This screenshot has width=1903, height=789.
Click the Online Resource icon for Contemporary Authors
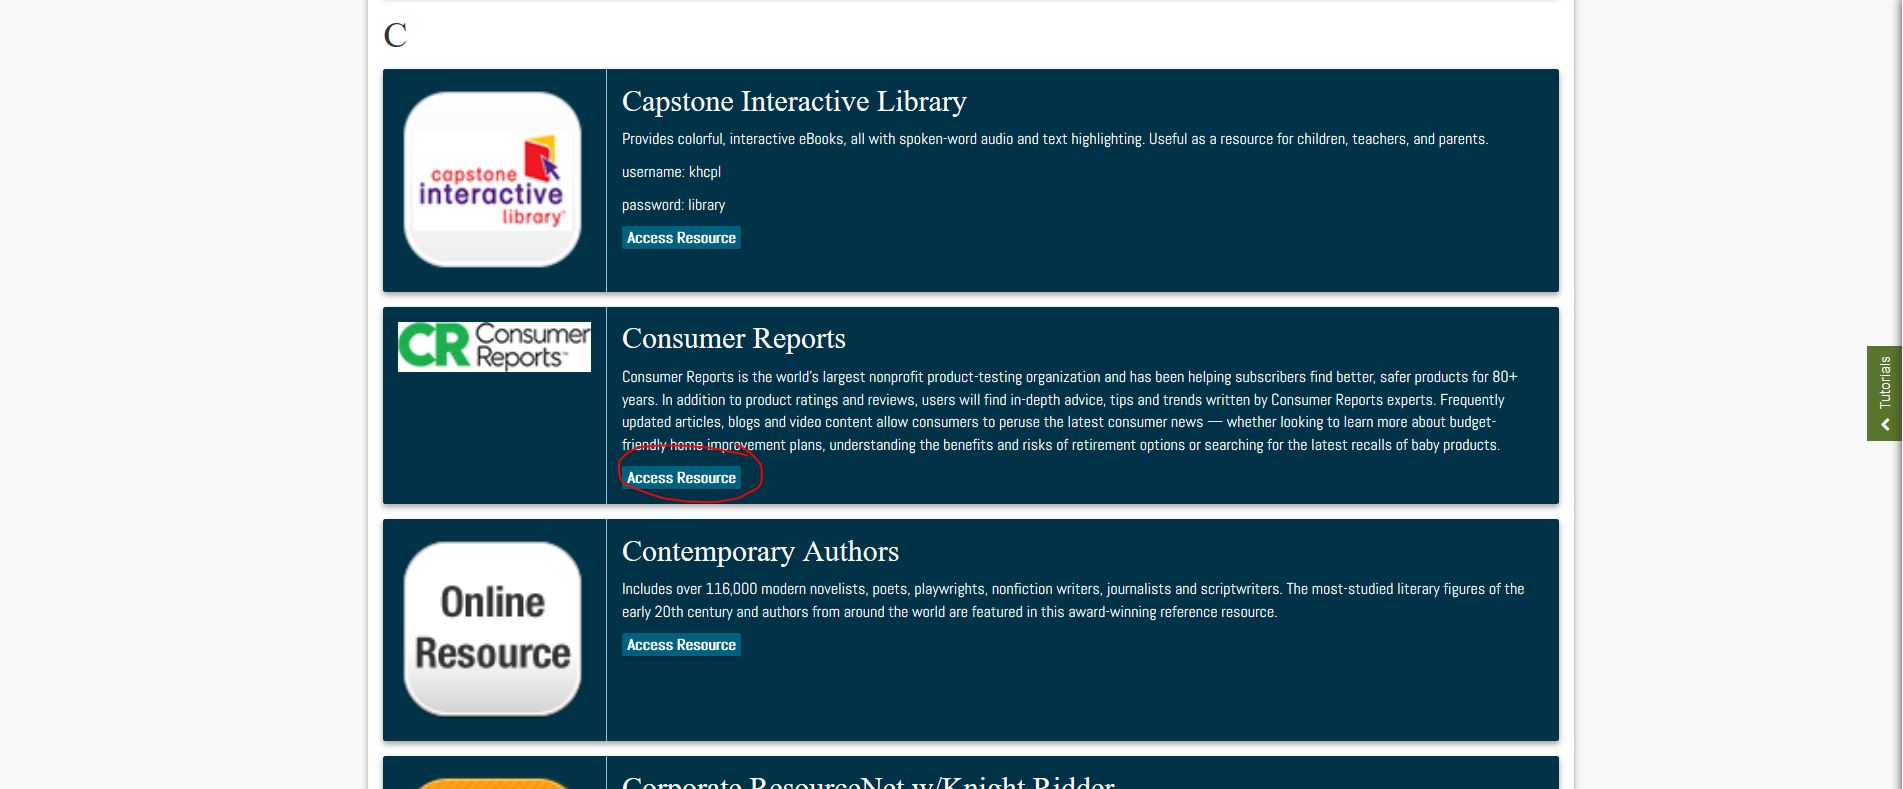pyautogui.click(x=492, y=629)
